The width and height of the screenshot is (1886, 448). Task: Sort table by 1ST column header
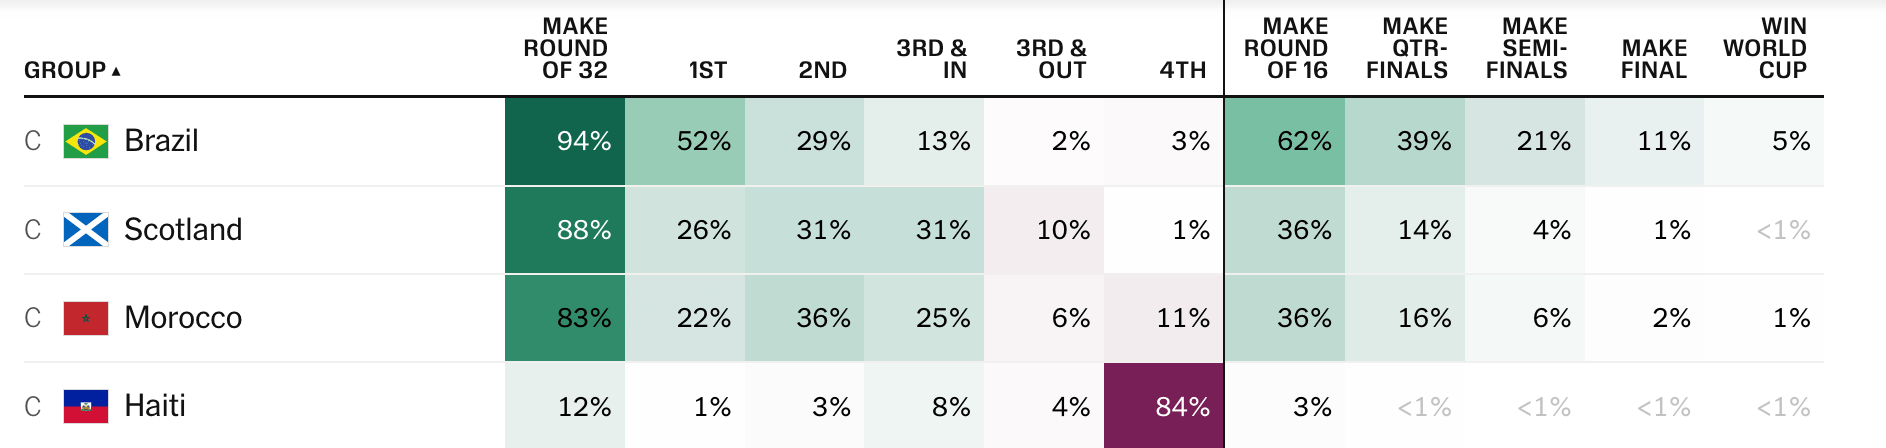(708, 70)
